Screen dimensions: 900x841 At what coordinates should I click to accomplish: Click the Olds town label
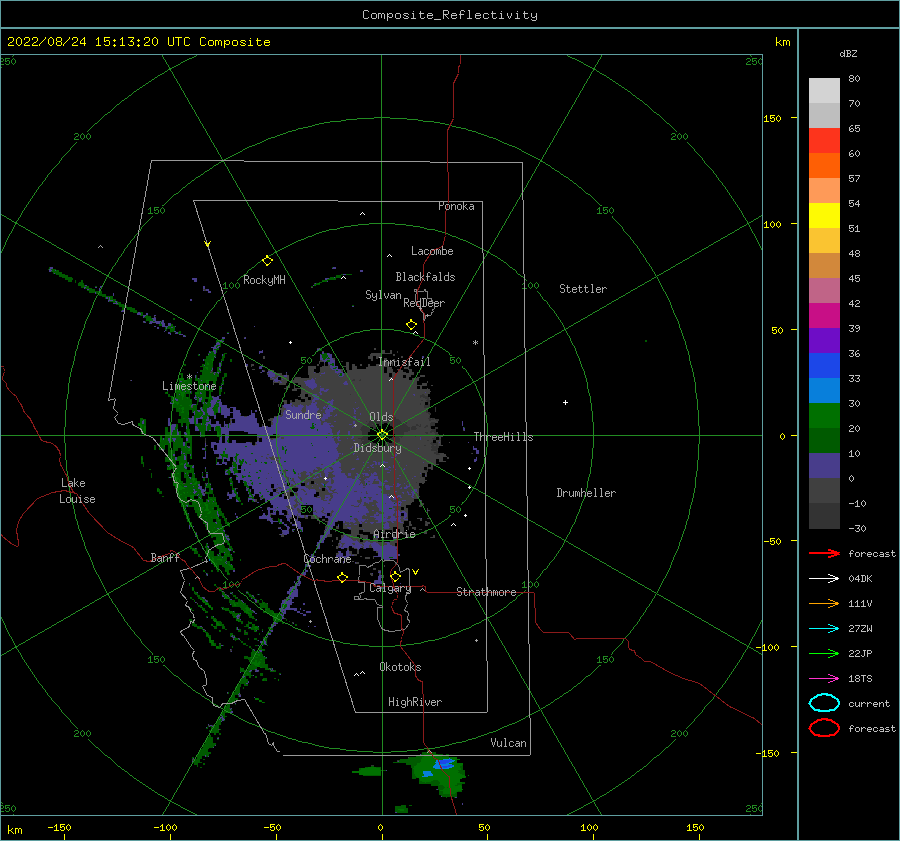381,417
